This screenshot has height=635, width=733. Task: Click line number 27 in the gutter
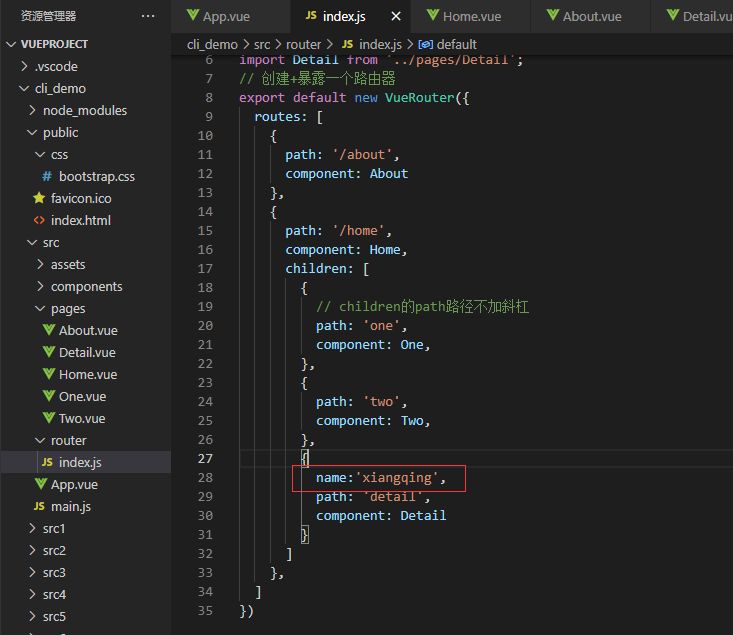click(205, 459)
